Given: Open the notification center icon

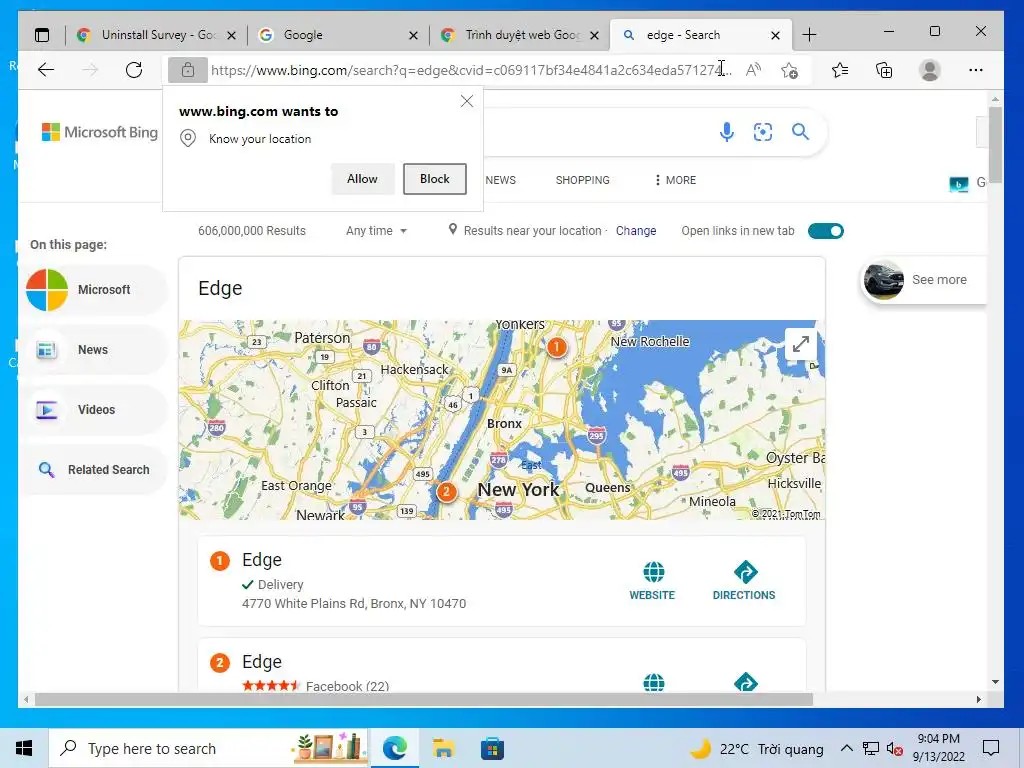Looking at the screenshot, I should point(991,748).
